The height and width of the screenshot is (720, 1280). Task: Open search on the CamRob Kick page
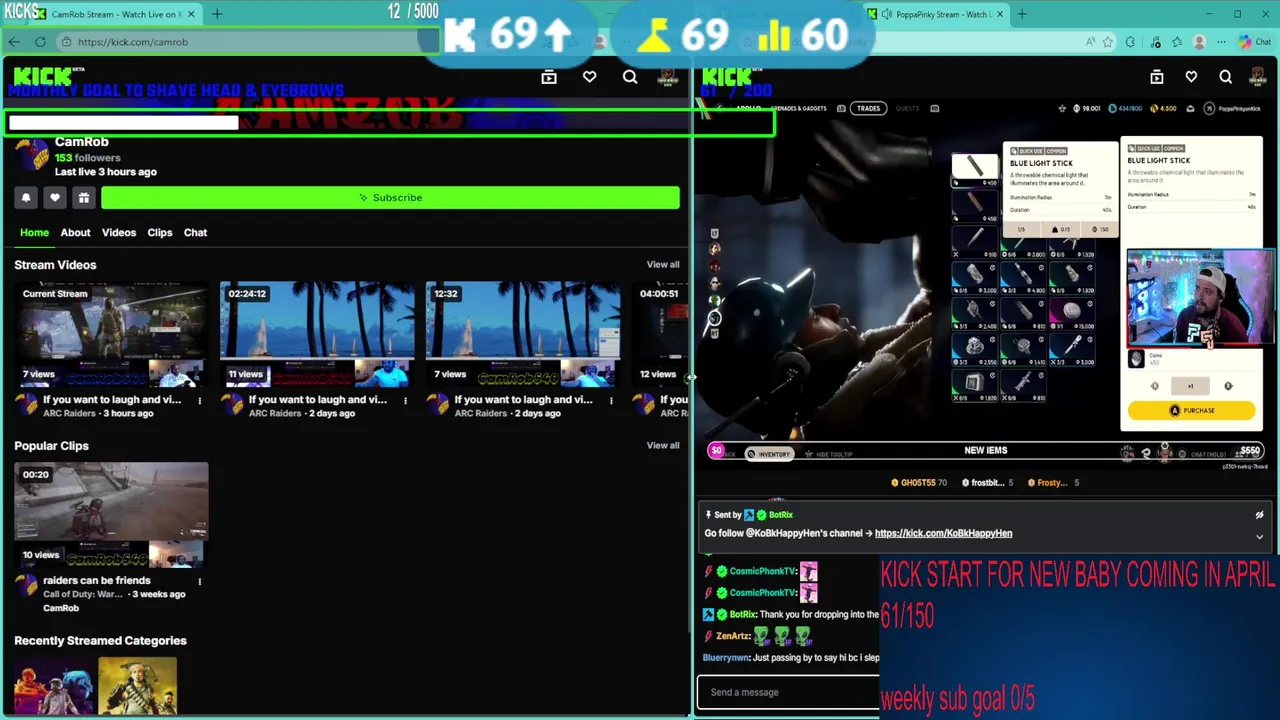click(x=630, y=77)
